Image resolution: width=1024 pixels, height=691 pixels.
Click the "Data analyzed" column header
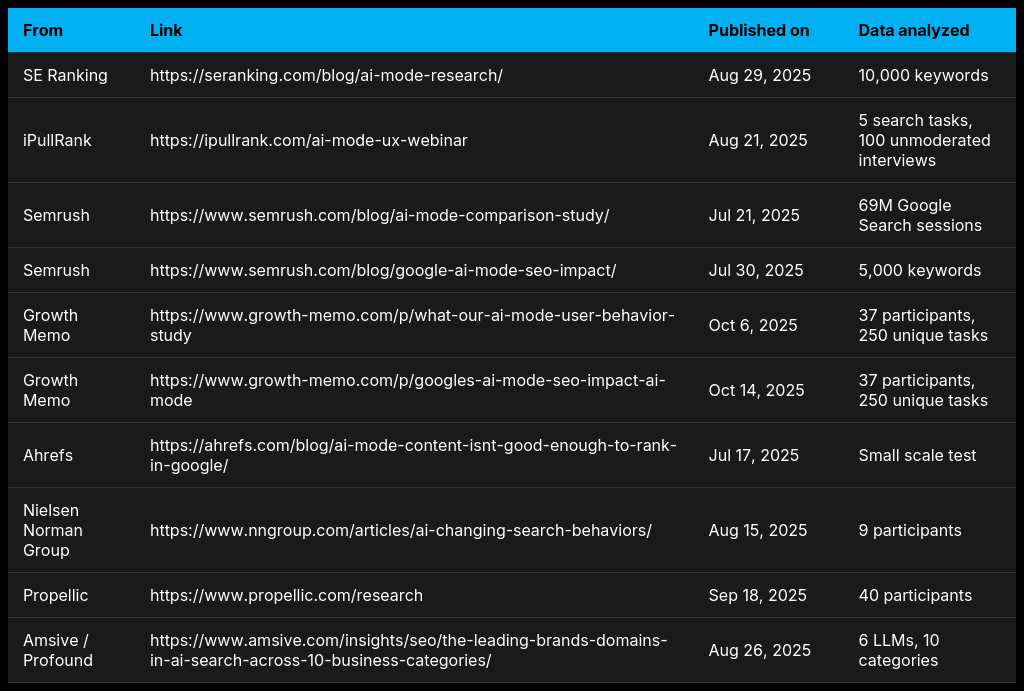pos(913,31)
